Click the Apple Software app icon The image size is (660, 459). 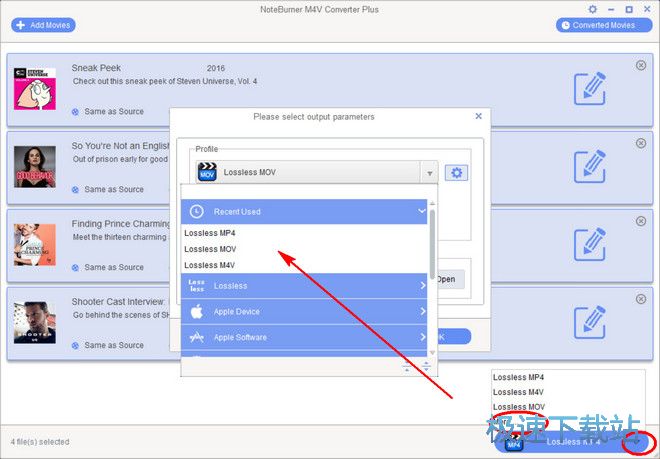pos(197,337)
